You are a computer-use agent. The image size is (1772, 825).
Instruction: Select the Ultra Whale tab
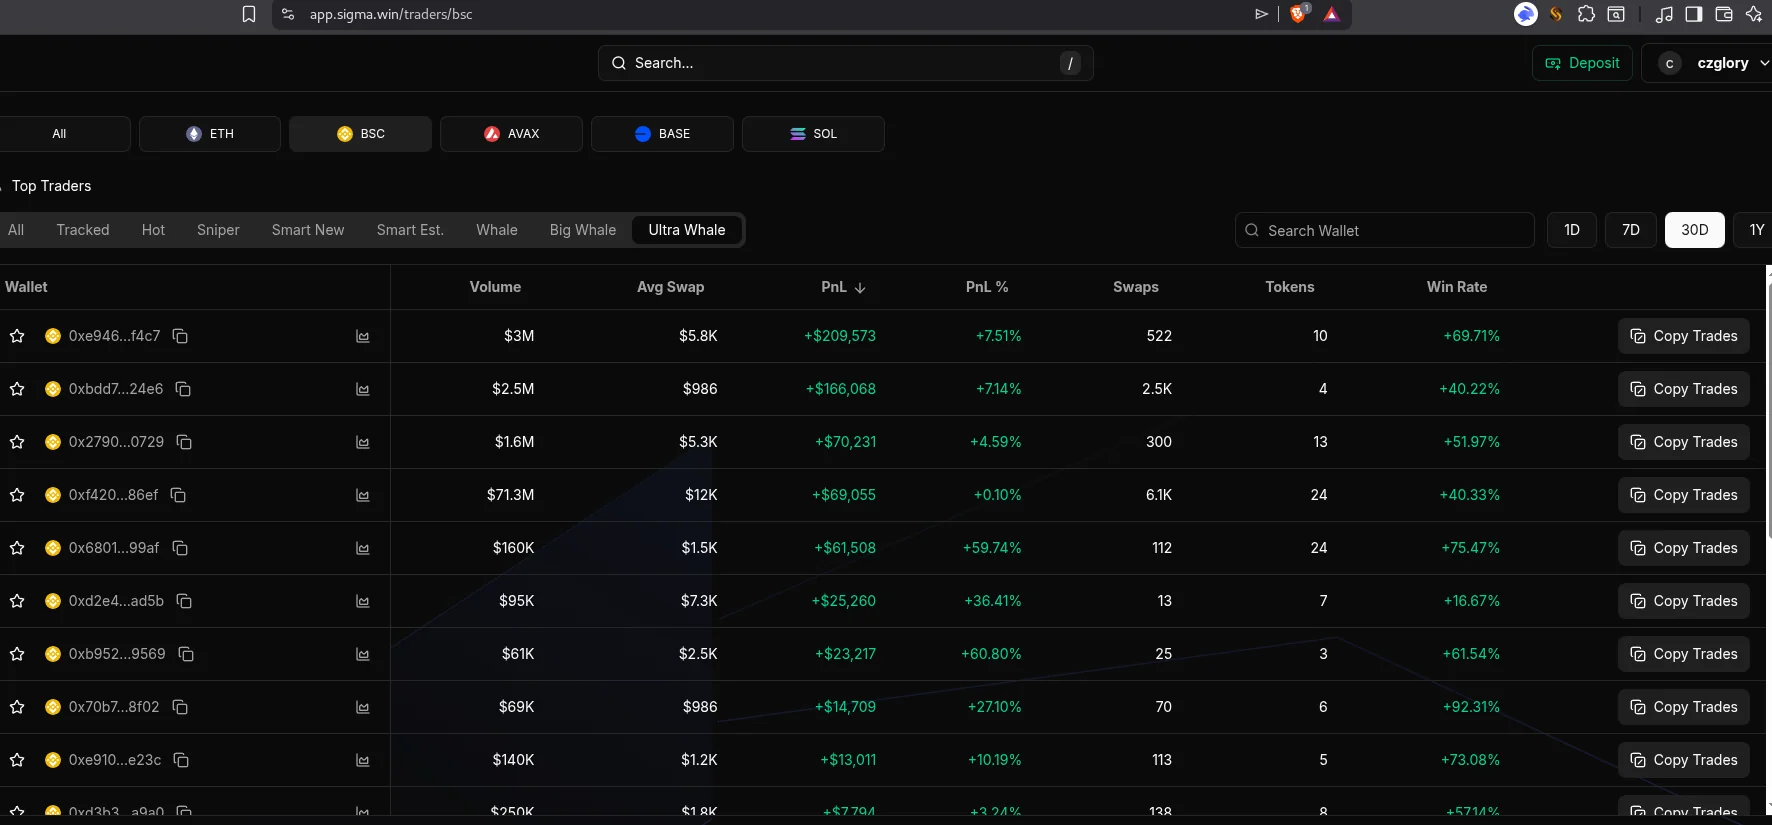687,230
